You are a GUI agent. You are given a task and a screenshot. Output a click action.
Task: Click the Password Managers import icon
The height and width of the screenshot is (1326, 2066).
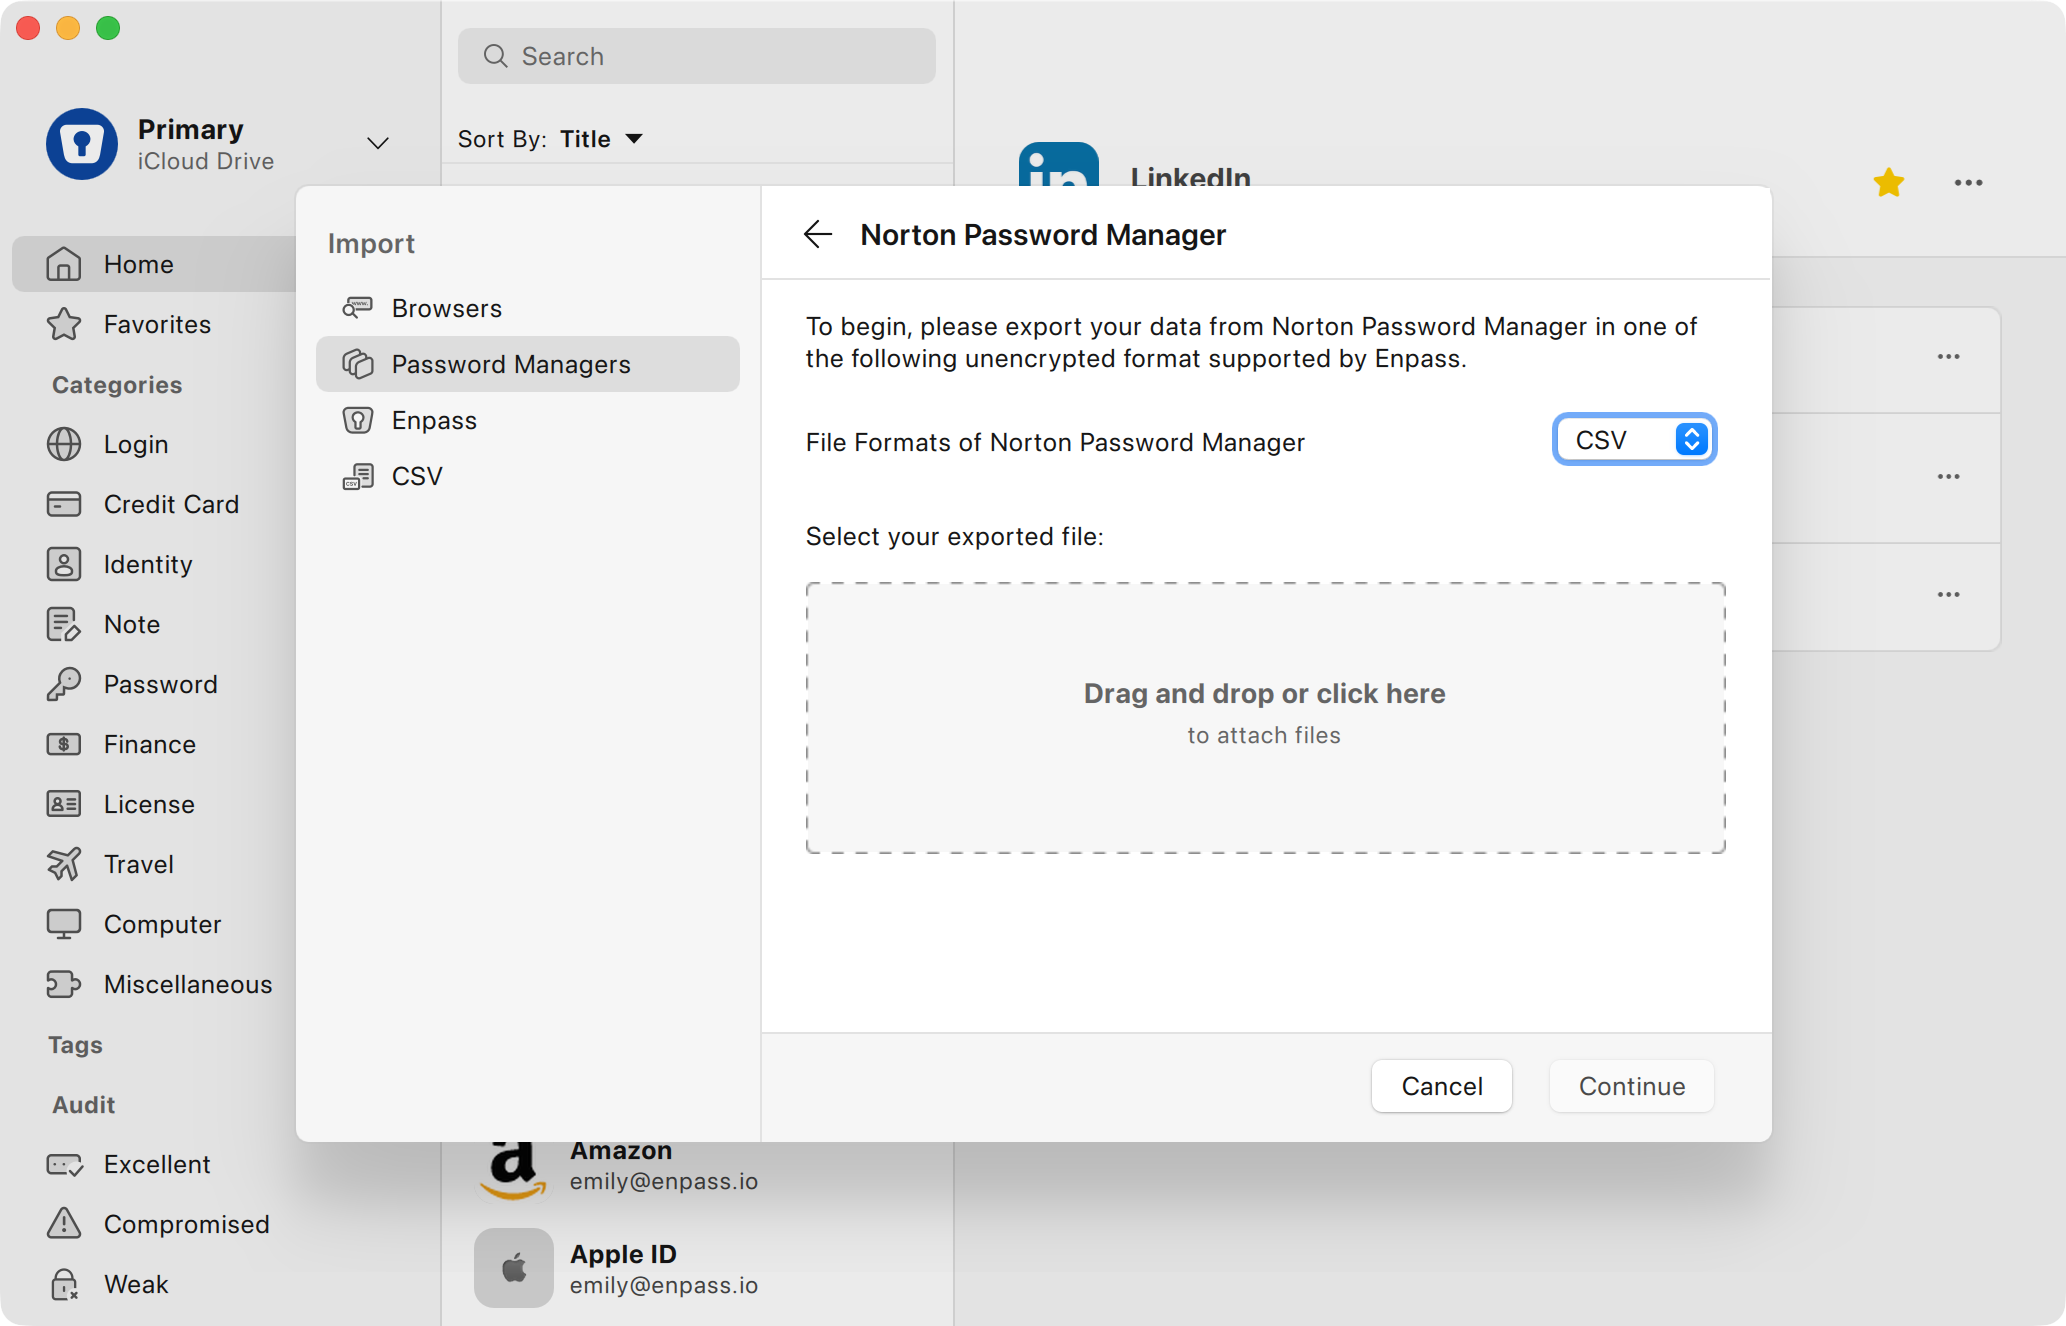click(358, 364)
